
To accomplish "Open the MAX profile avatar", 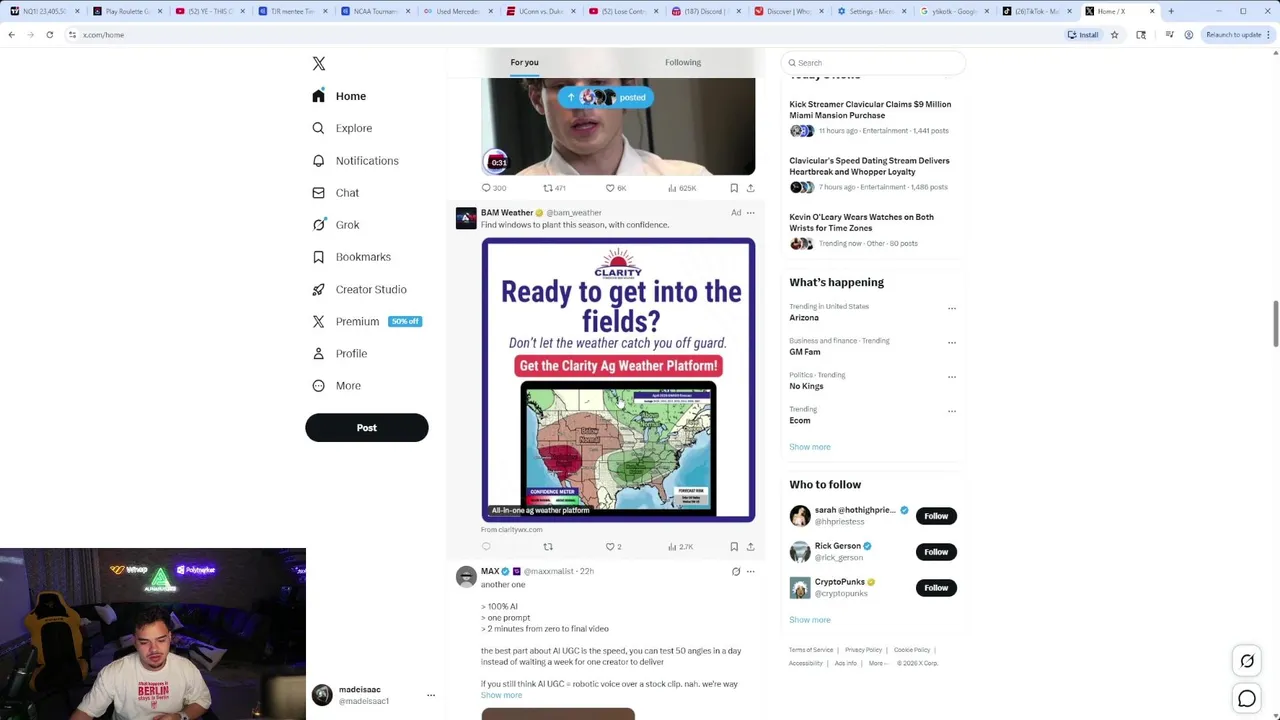I will coord(466,577).
